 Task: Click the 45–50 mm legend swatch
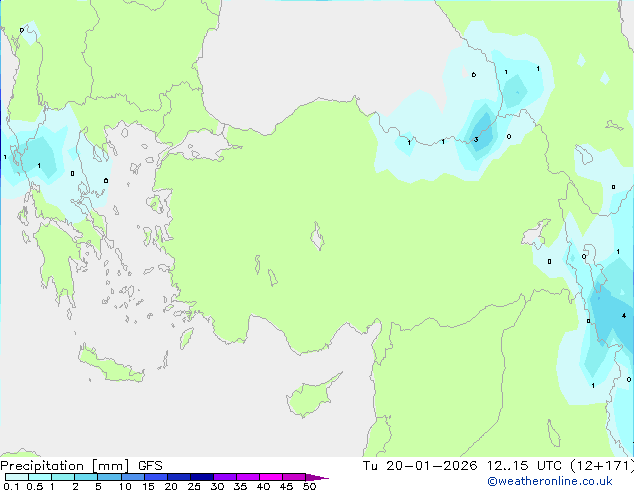tap(294, 477)
